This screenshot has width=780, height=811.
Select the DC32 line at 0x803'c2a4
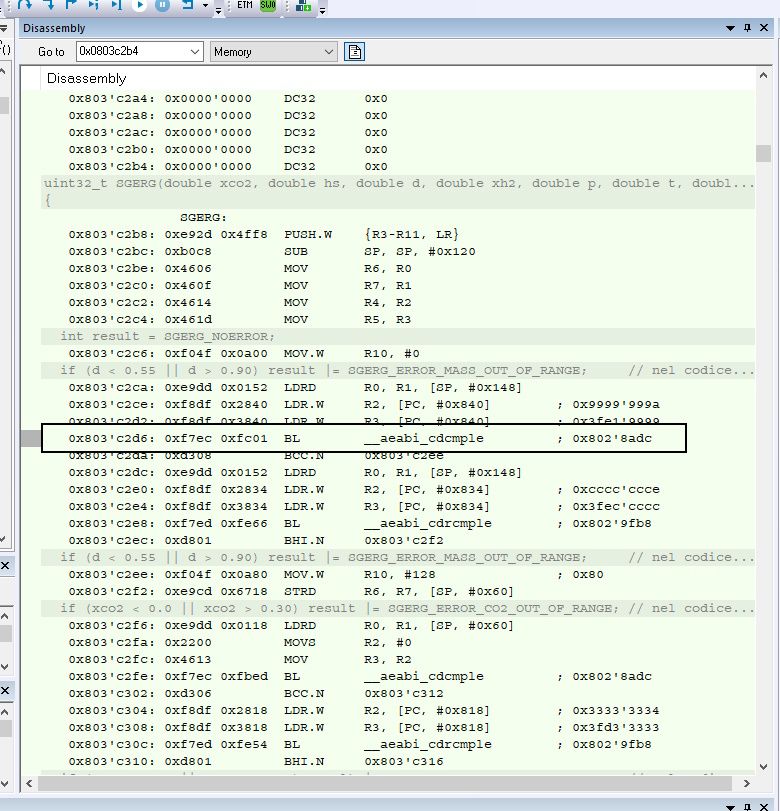pos(398,98)
